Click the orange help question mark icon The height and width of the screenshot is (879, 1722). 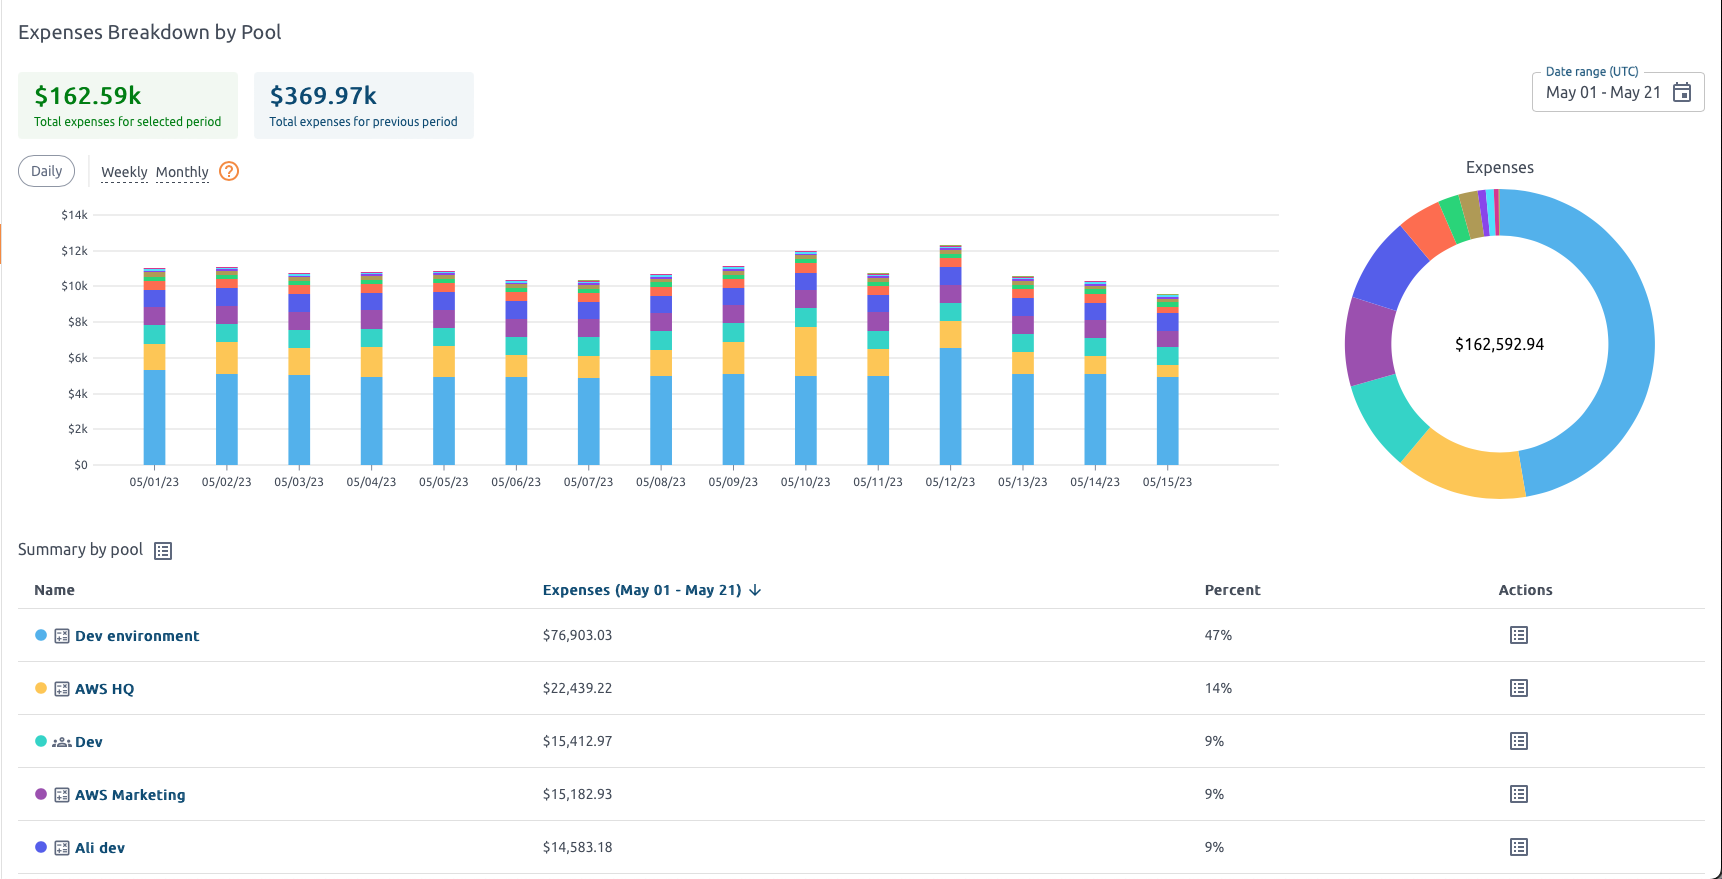[x=229, y=171]
